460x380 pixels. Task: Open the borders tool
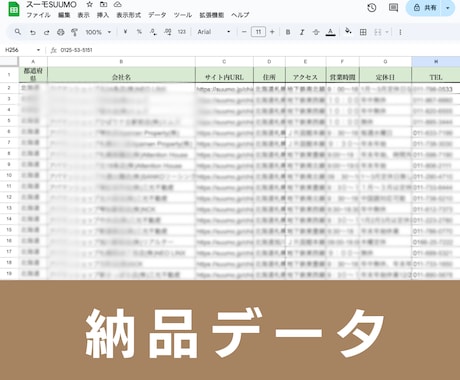click(x=363, y=32)
